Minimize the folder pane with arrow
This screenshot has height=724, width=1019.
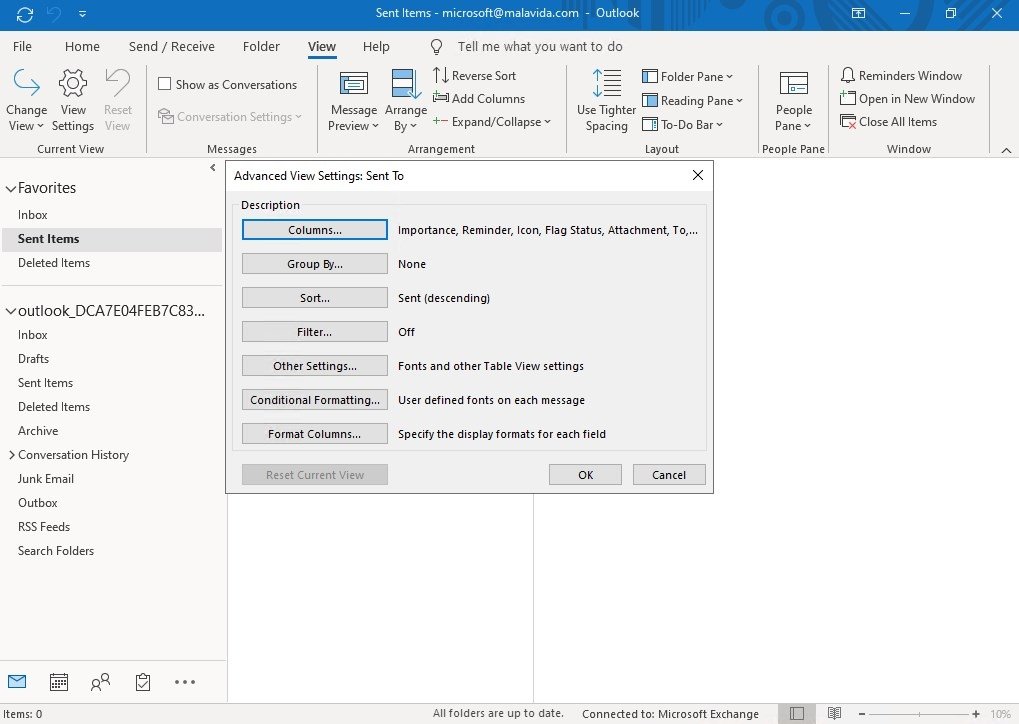click(213, 168)
